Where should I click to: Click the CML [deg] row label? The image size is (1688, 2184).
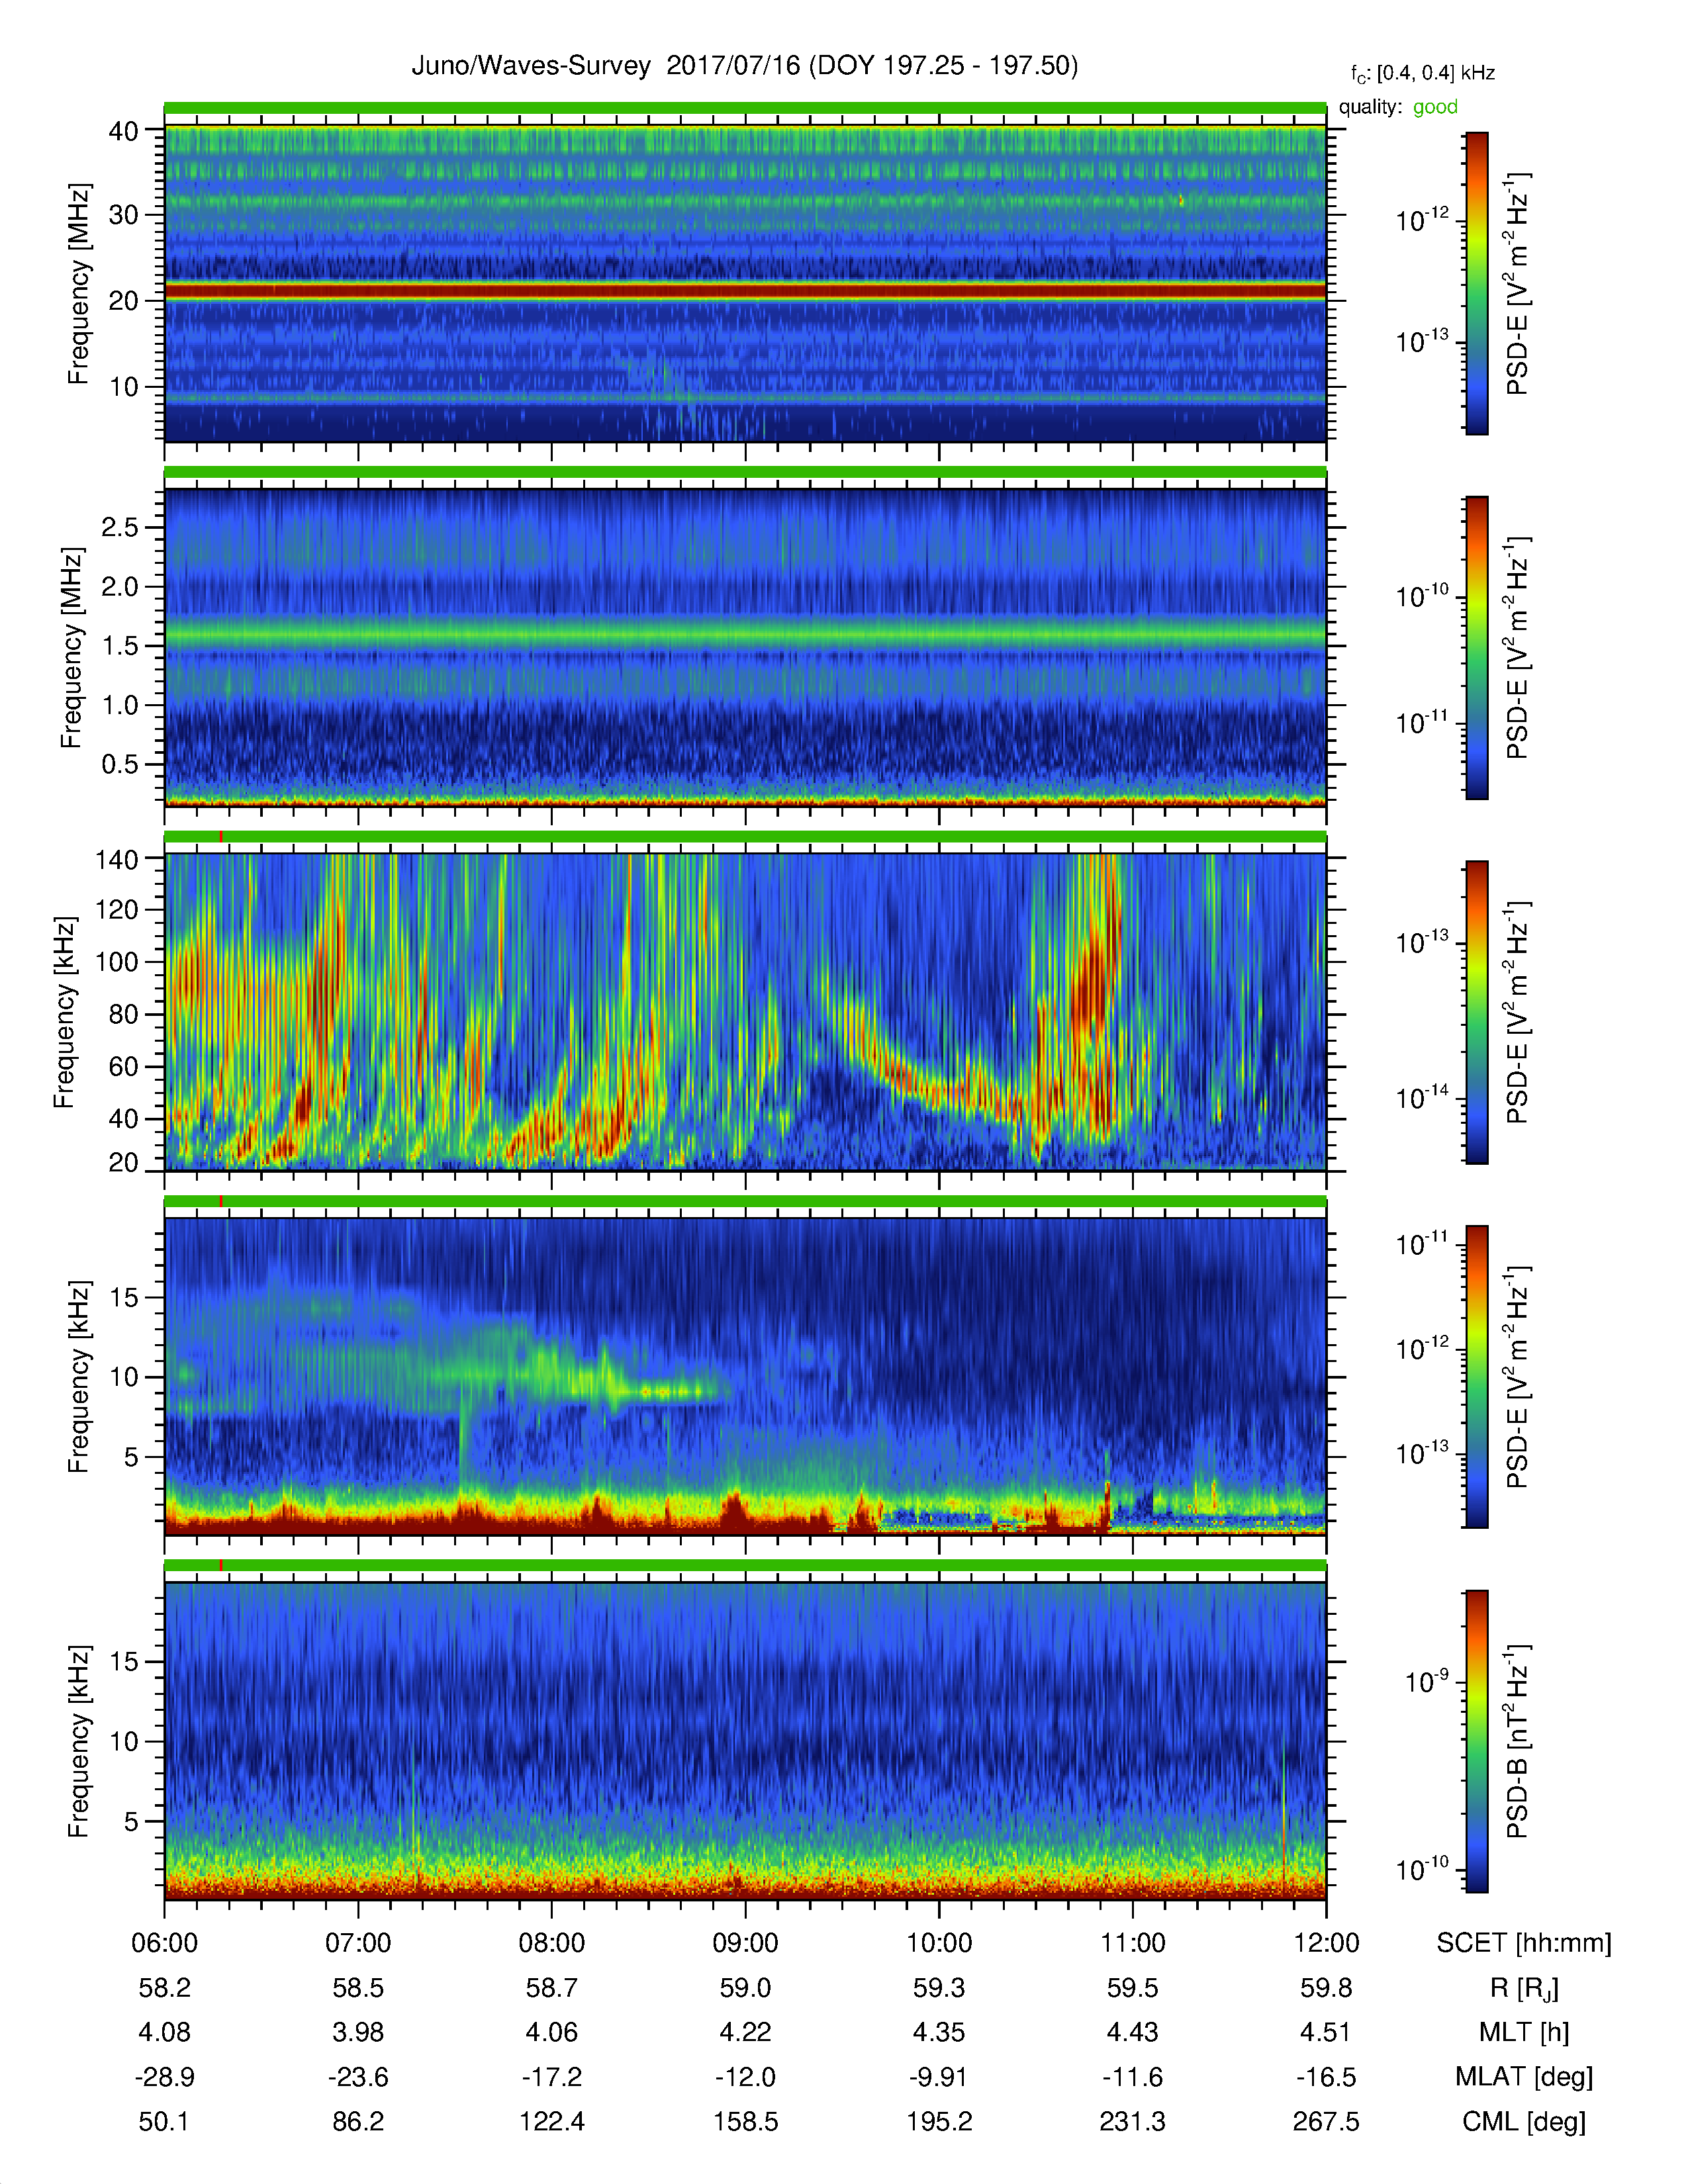tap(1524, 2121)
